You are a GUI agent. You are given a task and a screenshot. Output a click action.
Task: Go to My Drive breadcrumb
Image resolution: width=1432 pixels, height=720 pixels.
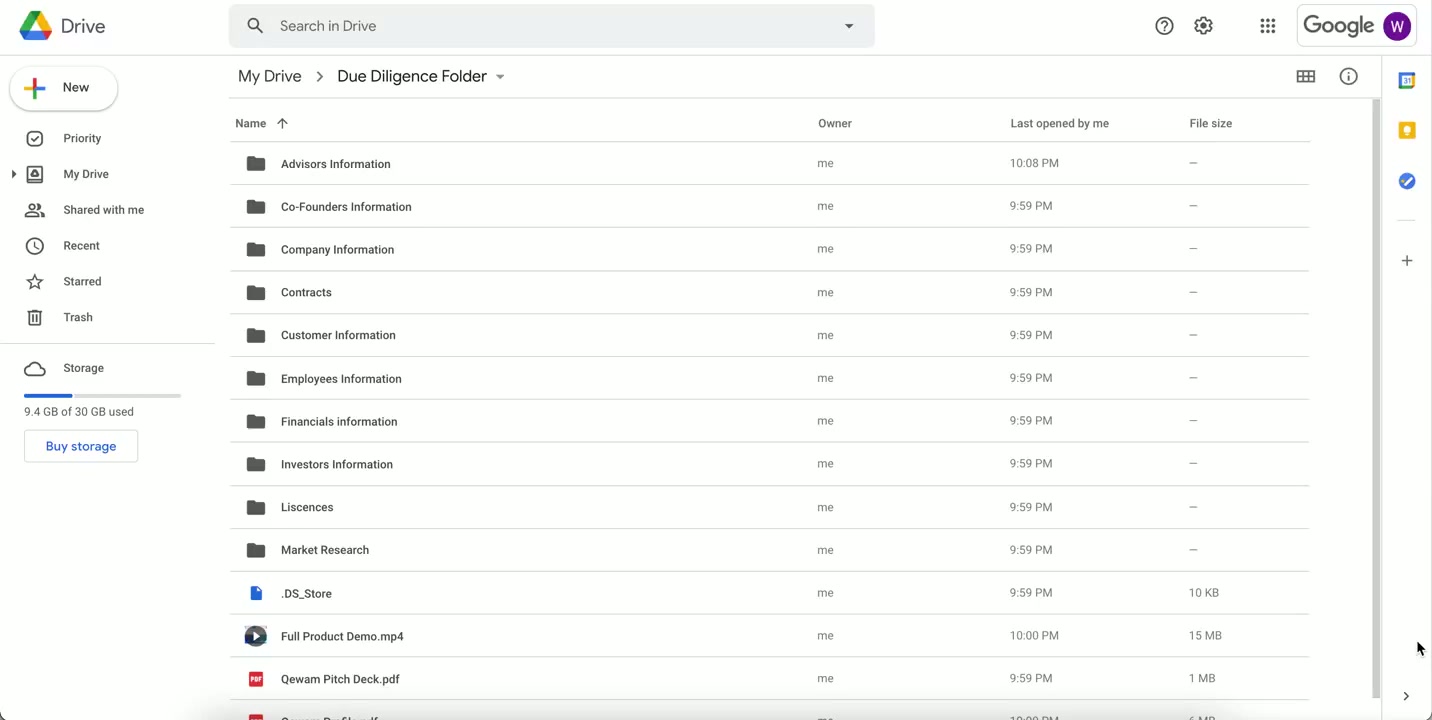coord(270,76)
